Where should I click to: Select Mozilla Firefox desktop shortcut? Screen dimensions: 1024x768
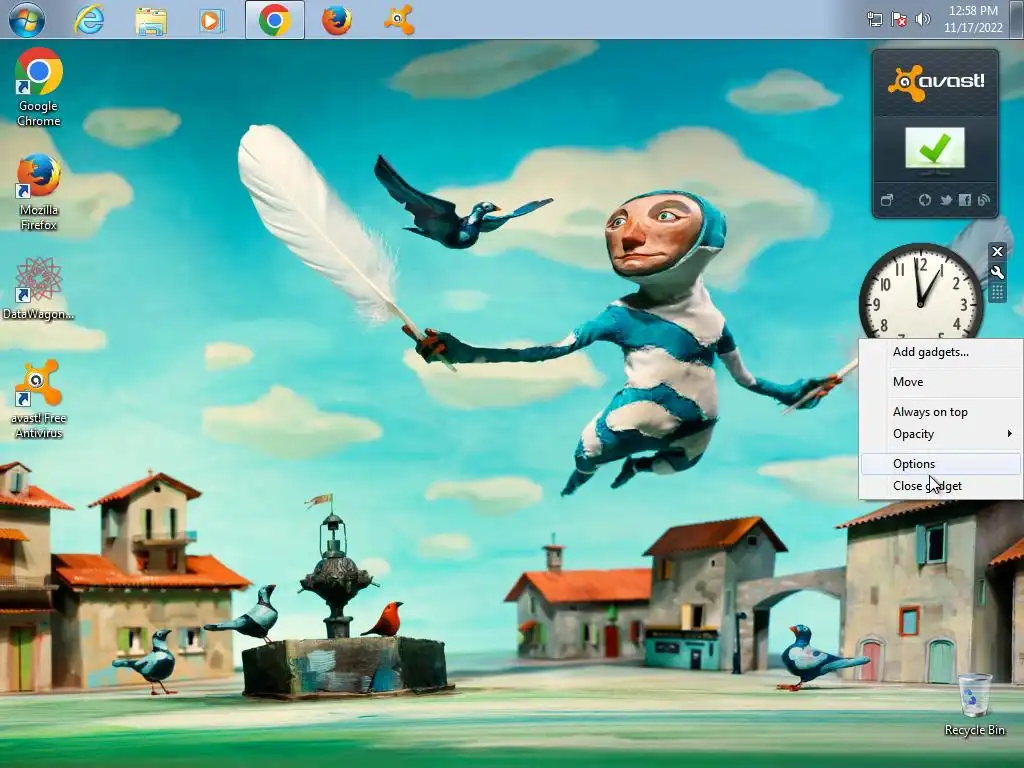(39, 192)
